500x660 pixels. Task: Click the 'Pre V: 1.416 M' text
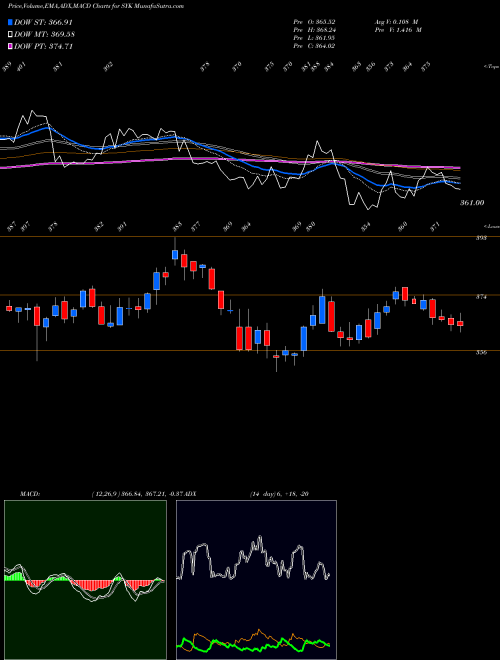(x=398, y=30)
